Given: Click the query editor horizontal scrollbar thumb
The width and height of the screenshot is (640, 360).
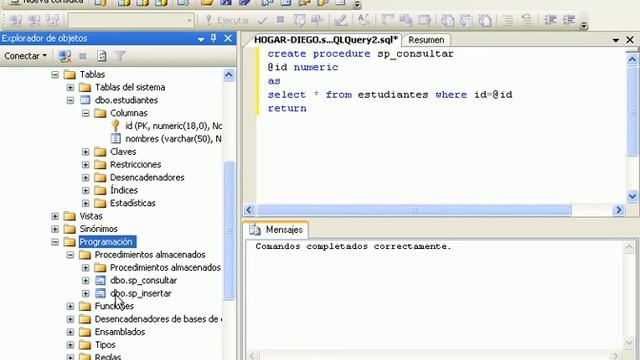Looking at the screenshot, I should click(x=414, y=210).
